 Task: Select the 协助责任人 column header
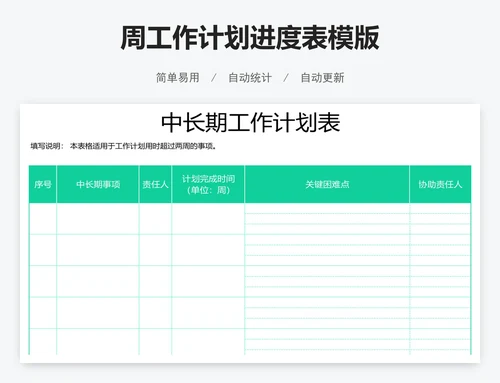[x=440, y=184]
